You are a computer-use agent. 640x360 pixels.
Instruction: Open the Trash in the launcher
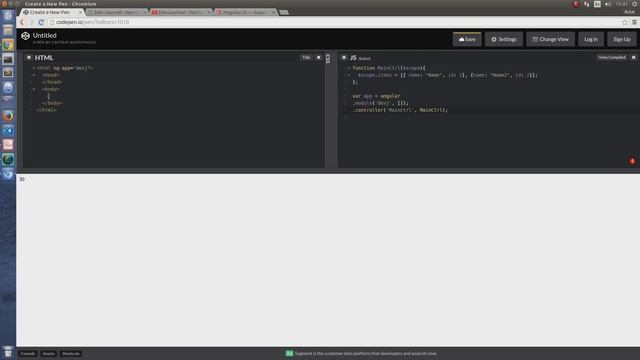point(8,351)
